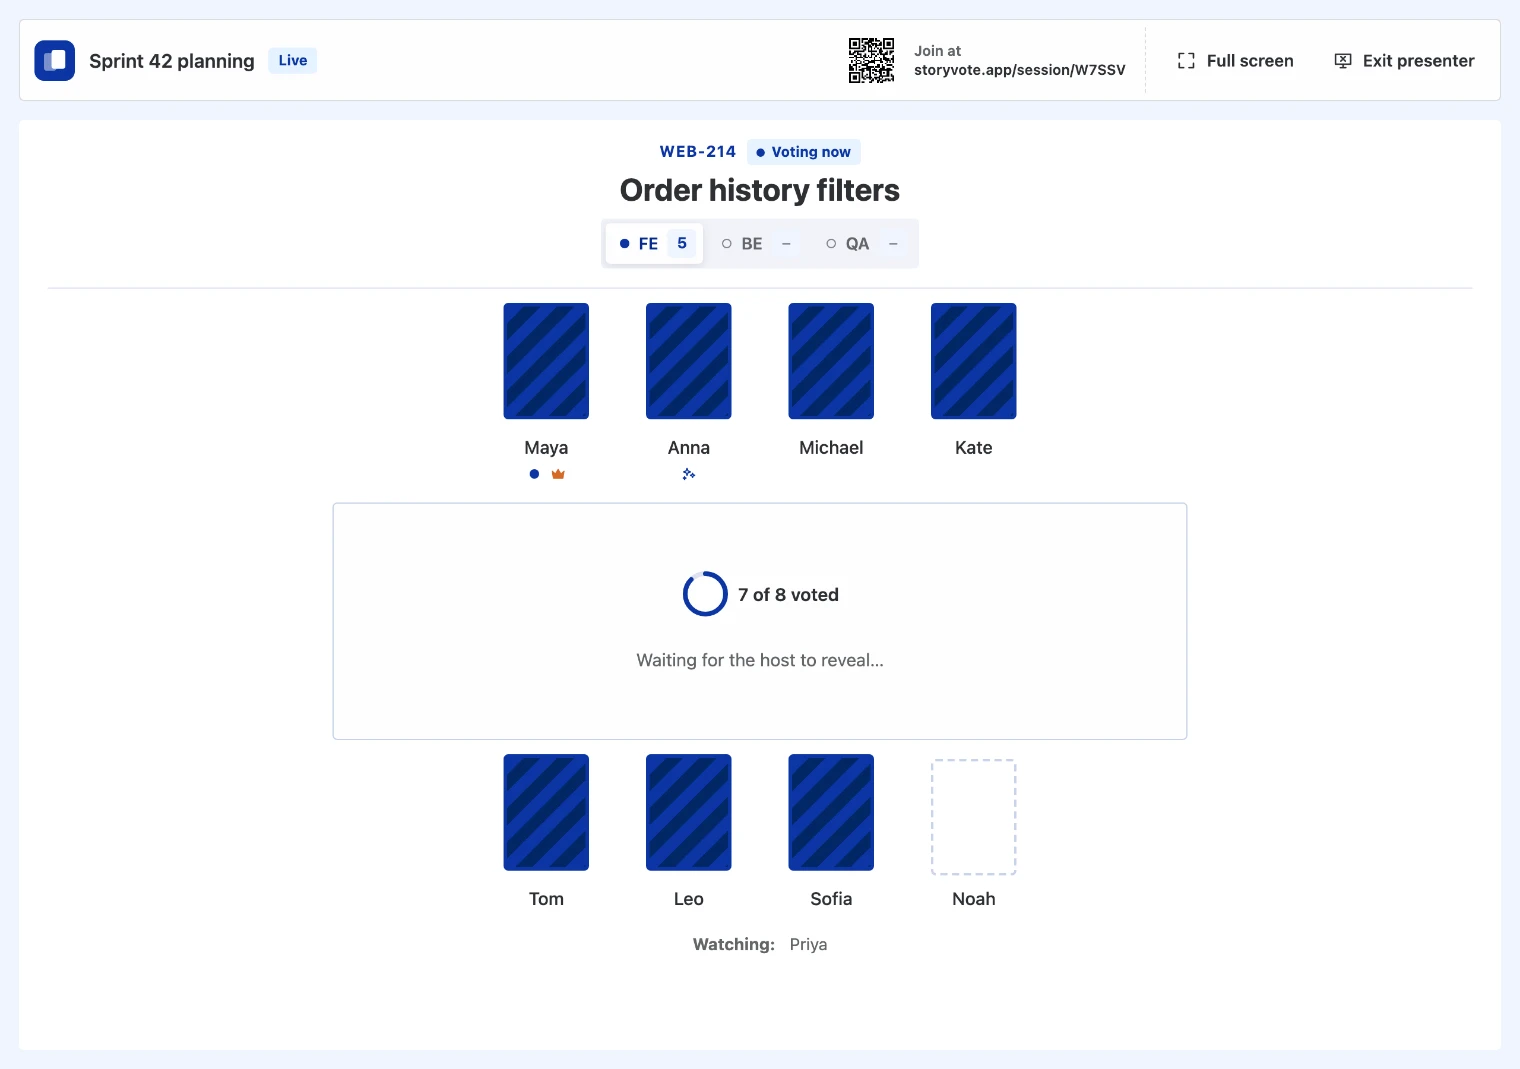Click the name label Michael
The image size is (1520, 1069).
pyautogui.click(x=831, y=448)
